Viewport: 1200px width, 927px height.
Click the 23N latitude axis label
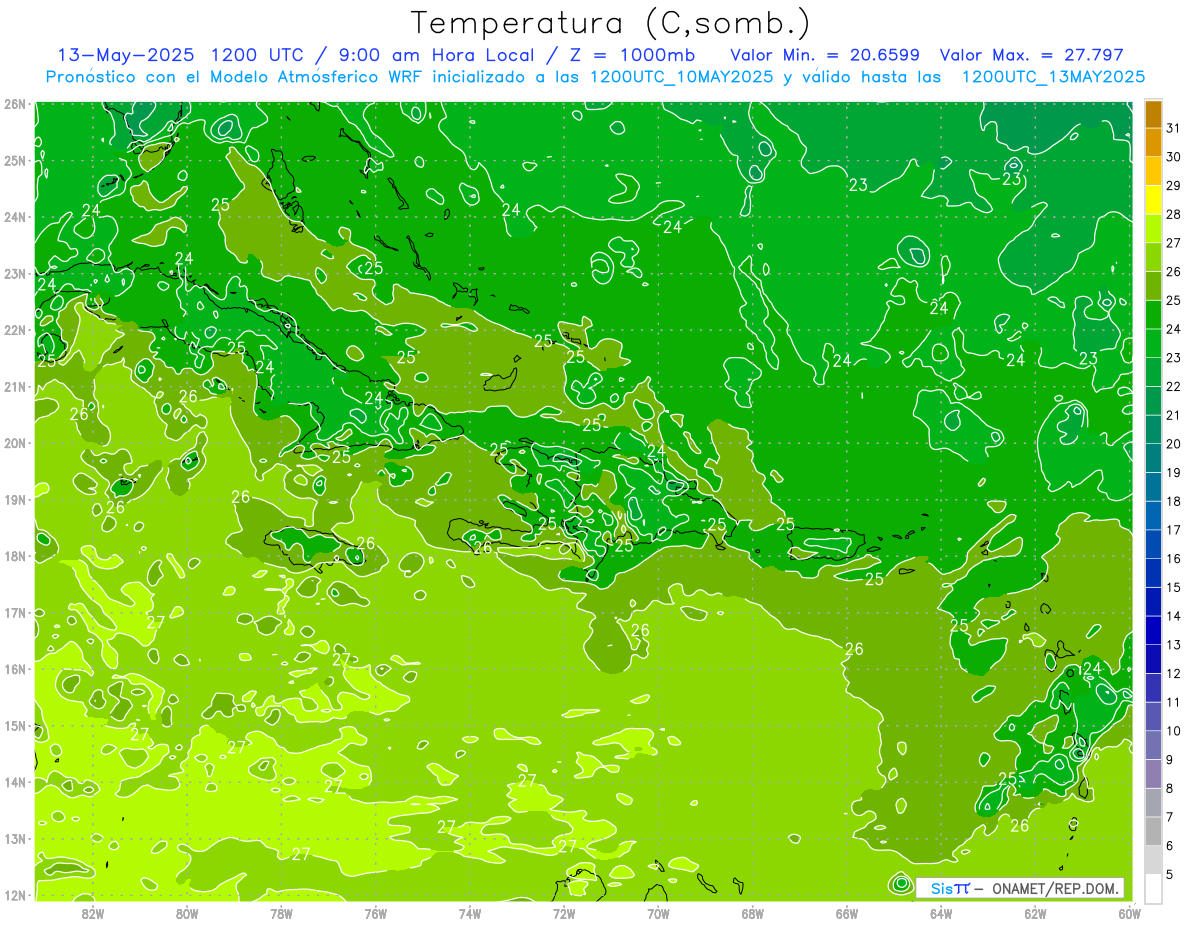14,273
